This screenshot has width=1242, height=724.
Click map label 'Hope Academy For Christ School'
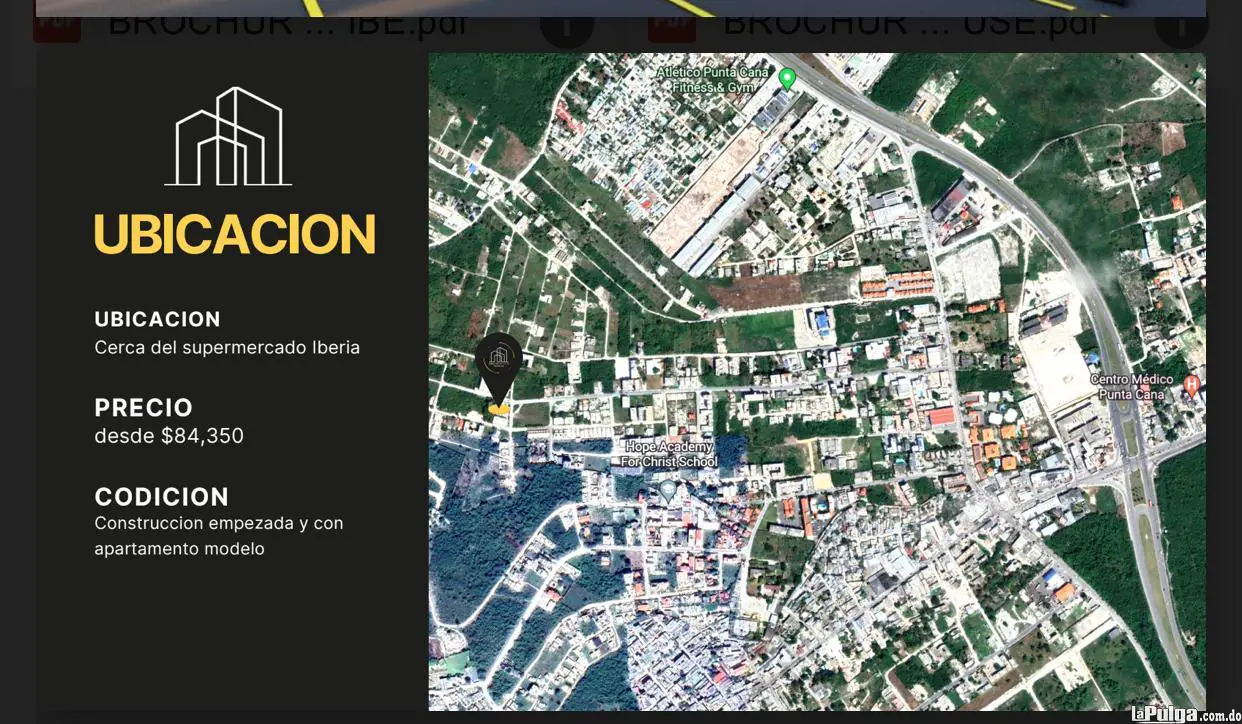pyautogui.click(x=669, y=454)
